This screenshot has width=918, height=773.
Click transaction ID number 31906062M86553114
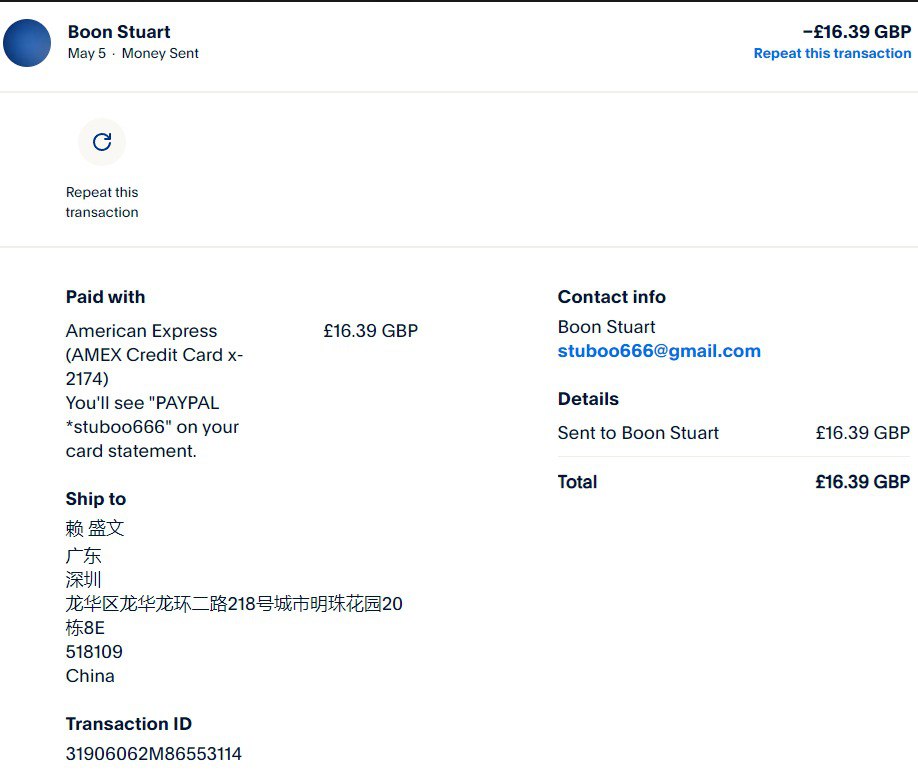pos(154,754)
